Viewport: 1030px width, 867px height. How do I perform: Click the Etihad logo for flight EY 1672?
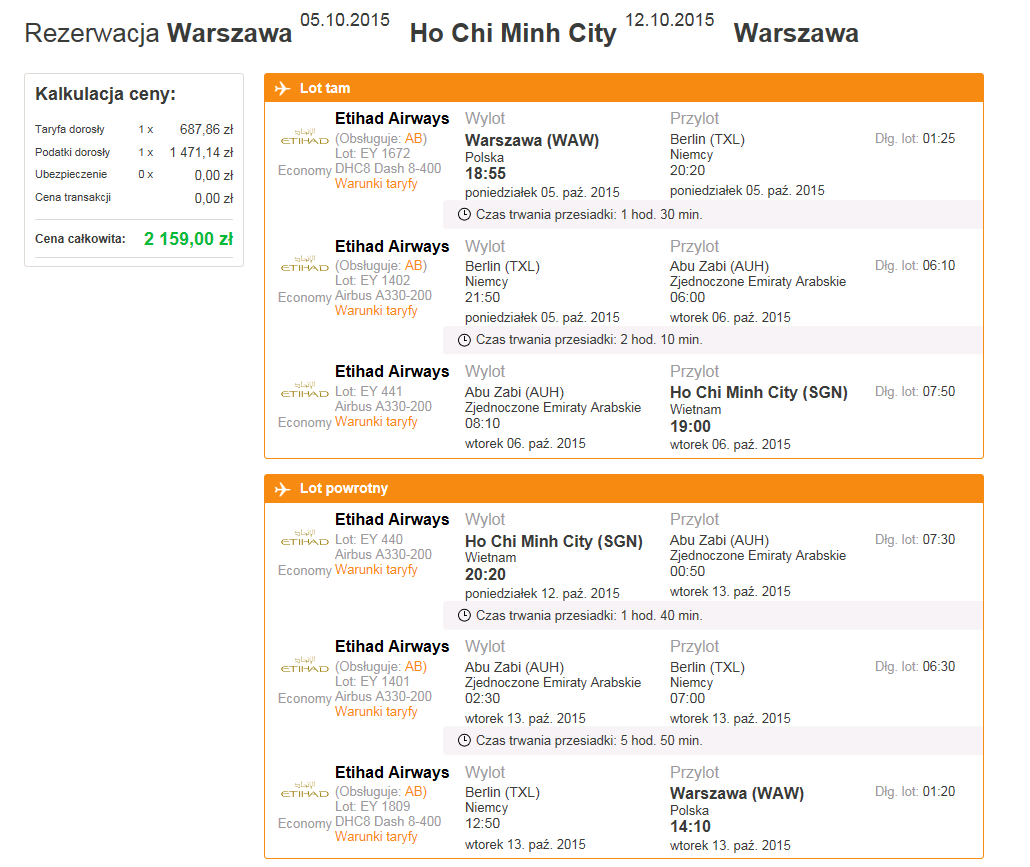pyautogui.click(x=305, y=137)
